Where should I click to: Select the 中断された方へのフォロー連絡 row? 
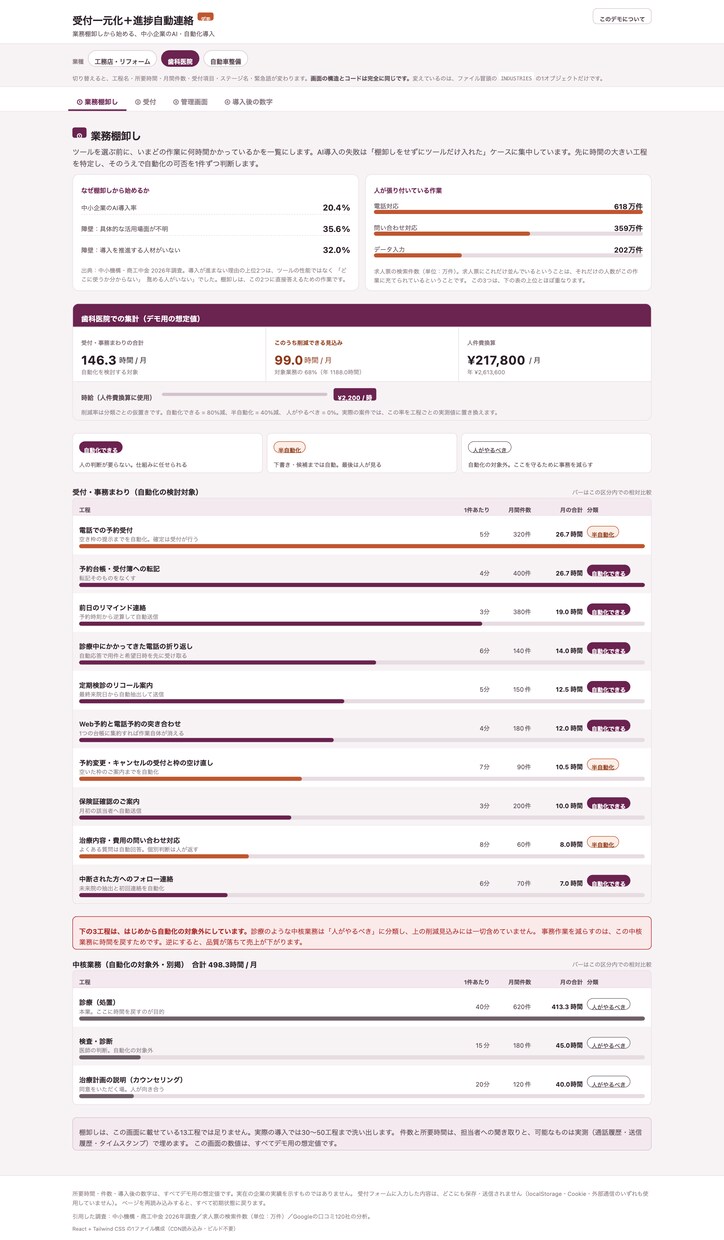[362, 883]
